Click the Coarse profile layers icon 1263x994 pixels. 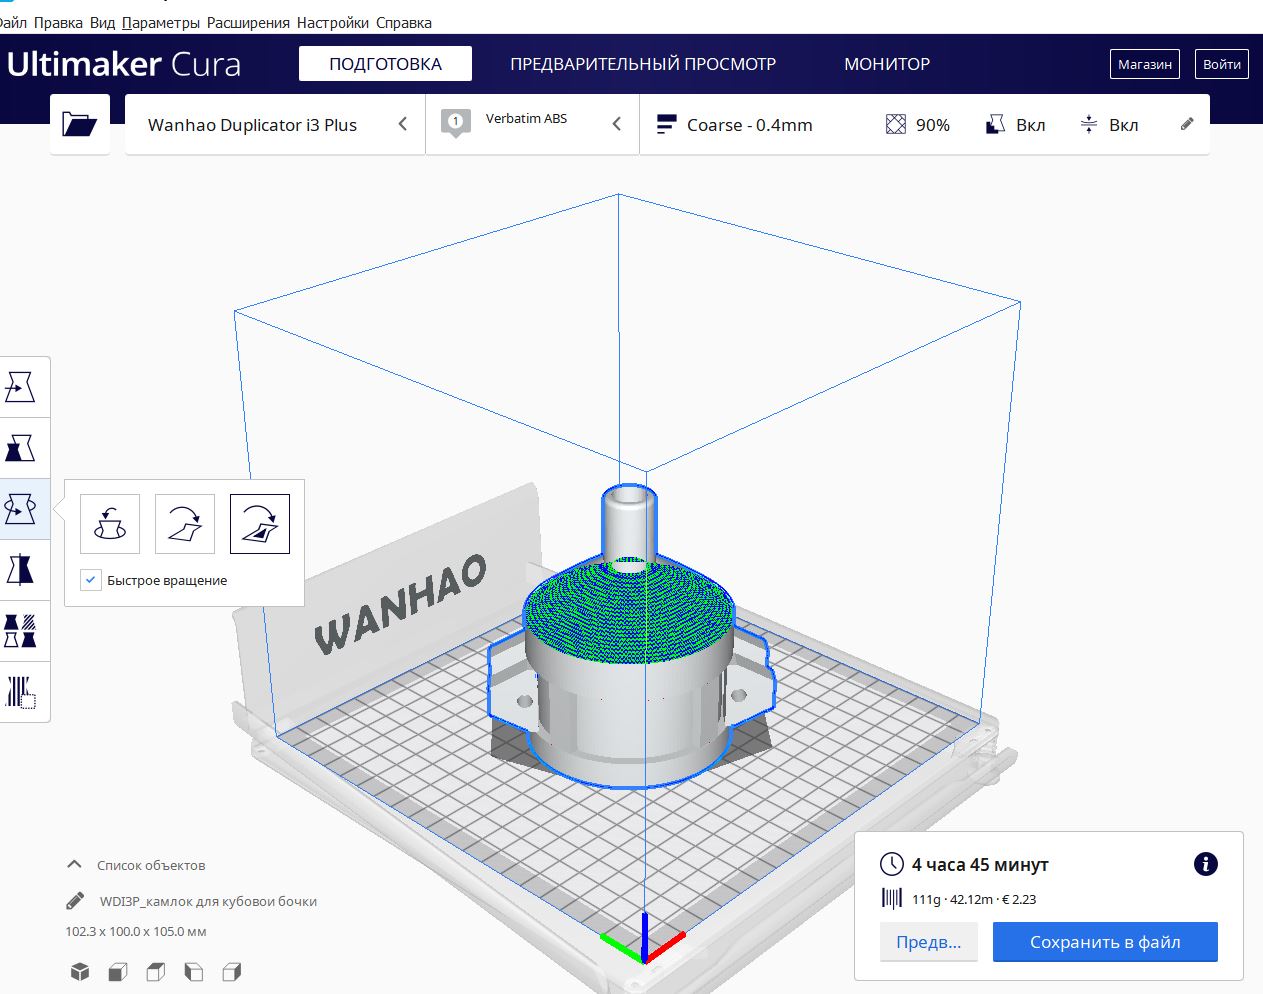tap(666, 125)
